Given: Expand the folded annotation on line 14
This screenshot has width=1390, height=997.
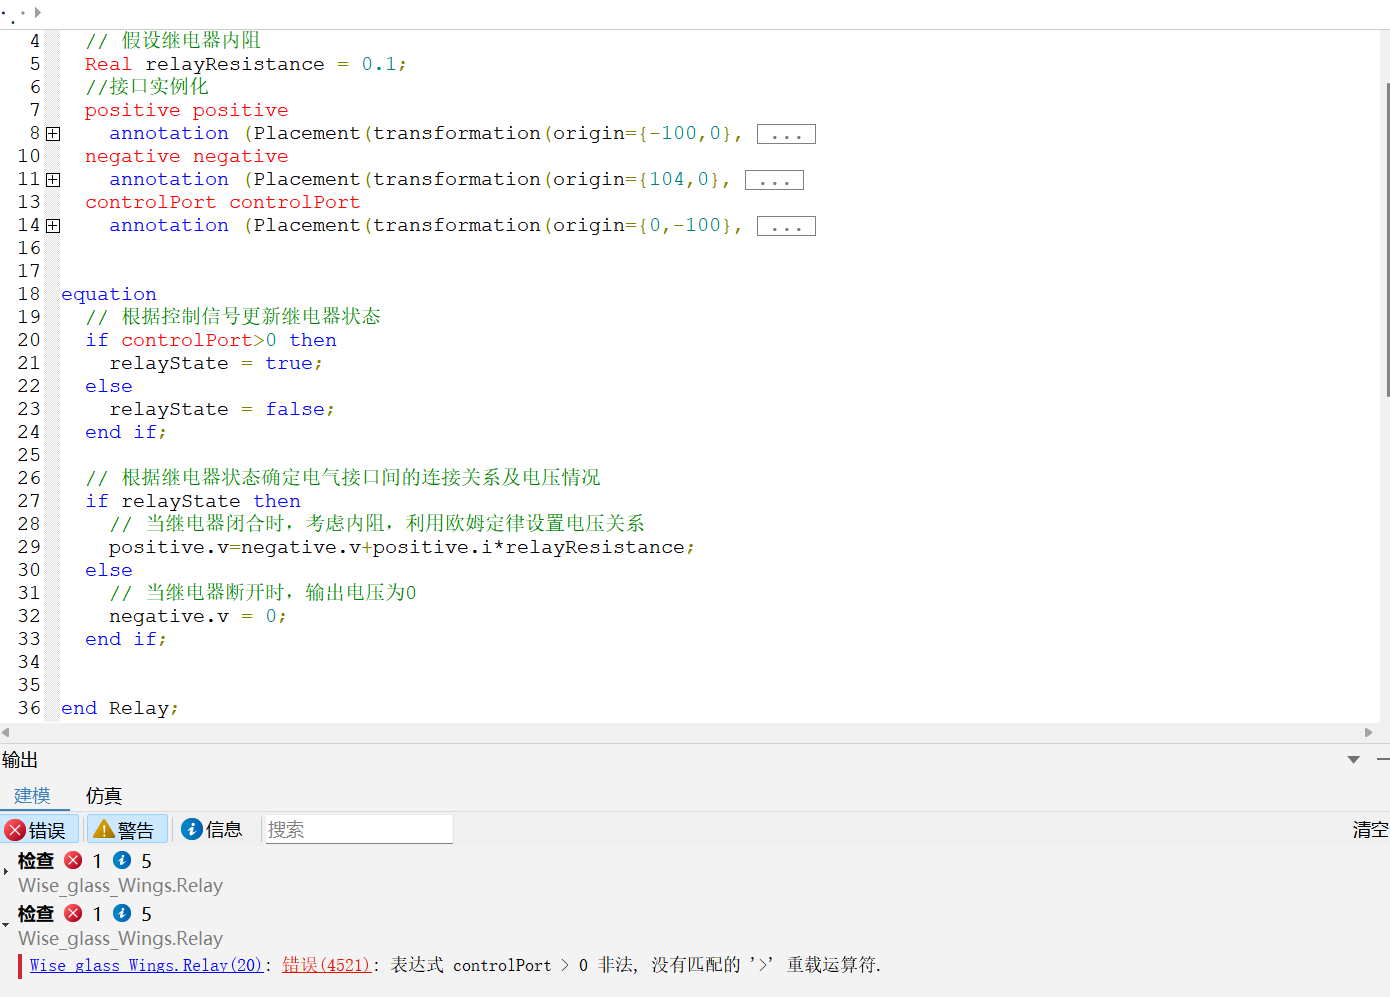Looking at the screenshot, I should click(x=53, y=226).
